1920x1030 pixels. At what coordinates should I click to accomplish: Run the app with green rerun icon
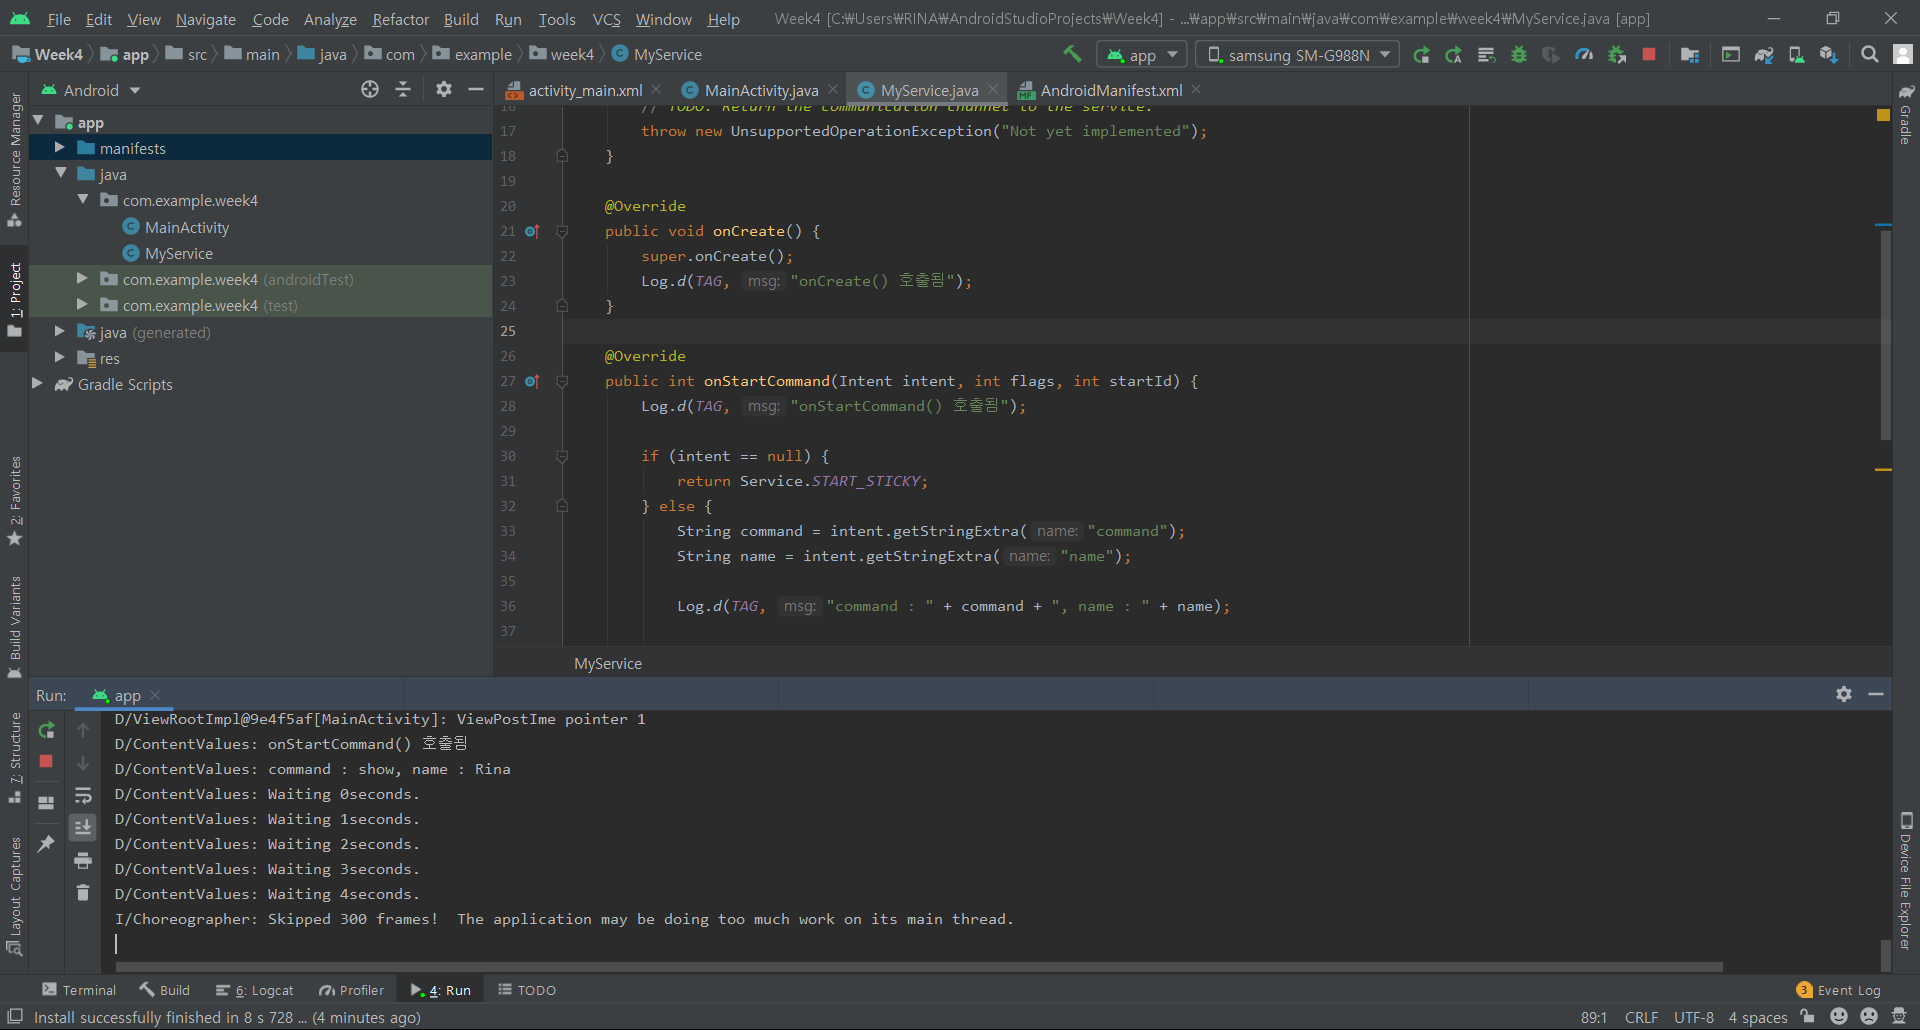pyautogui.click(x=1421, y=55)
